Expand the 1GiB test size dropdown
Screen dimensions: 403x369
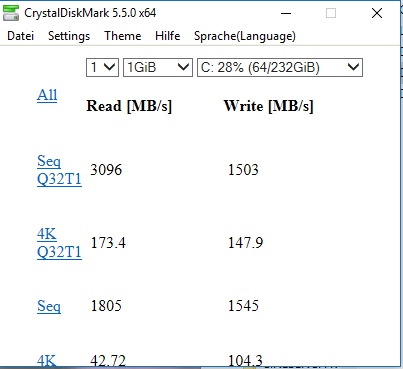point(158,68)
